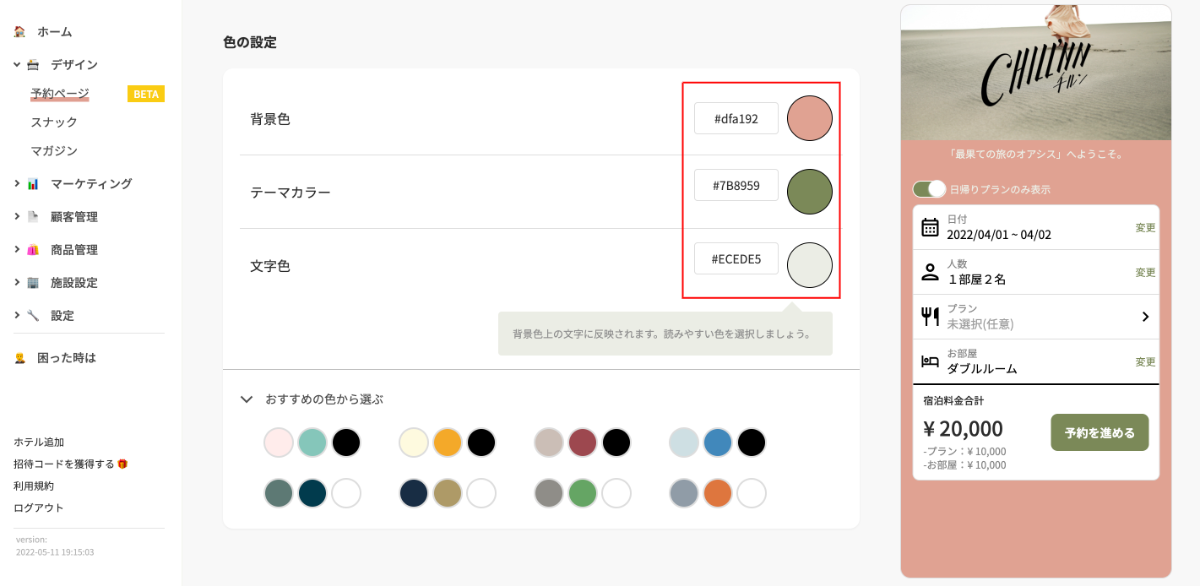
Task: Click the customer management document icon
Action: 33,217
